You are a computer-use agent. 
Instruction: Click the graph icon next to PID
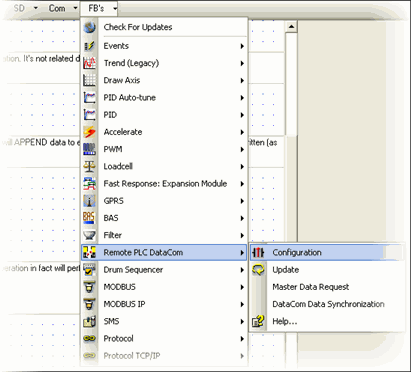(89, 115)
